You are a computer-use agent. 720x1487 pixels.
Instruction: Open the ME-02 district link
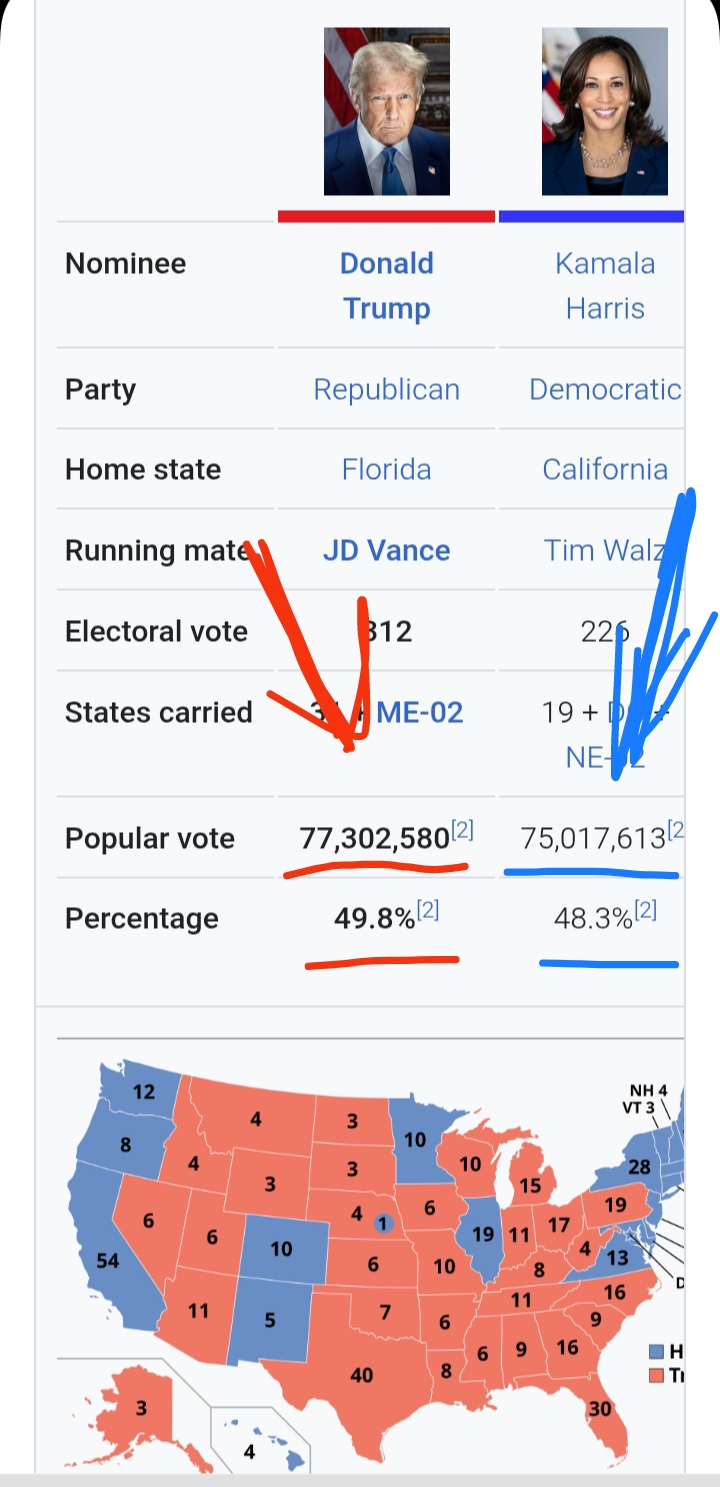pos(420,712)
